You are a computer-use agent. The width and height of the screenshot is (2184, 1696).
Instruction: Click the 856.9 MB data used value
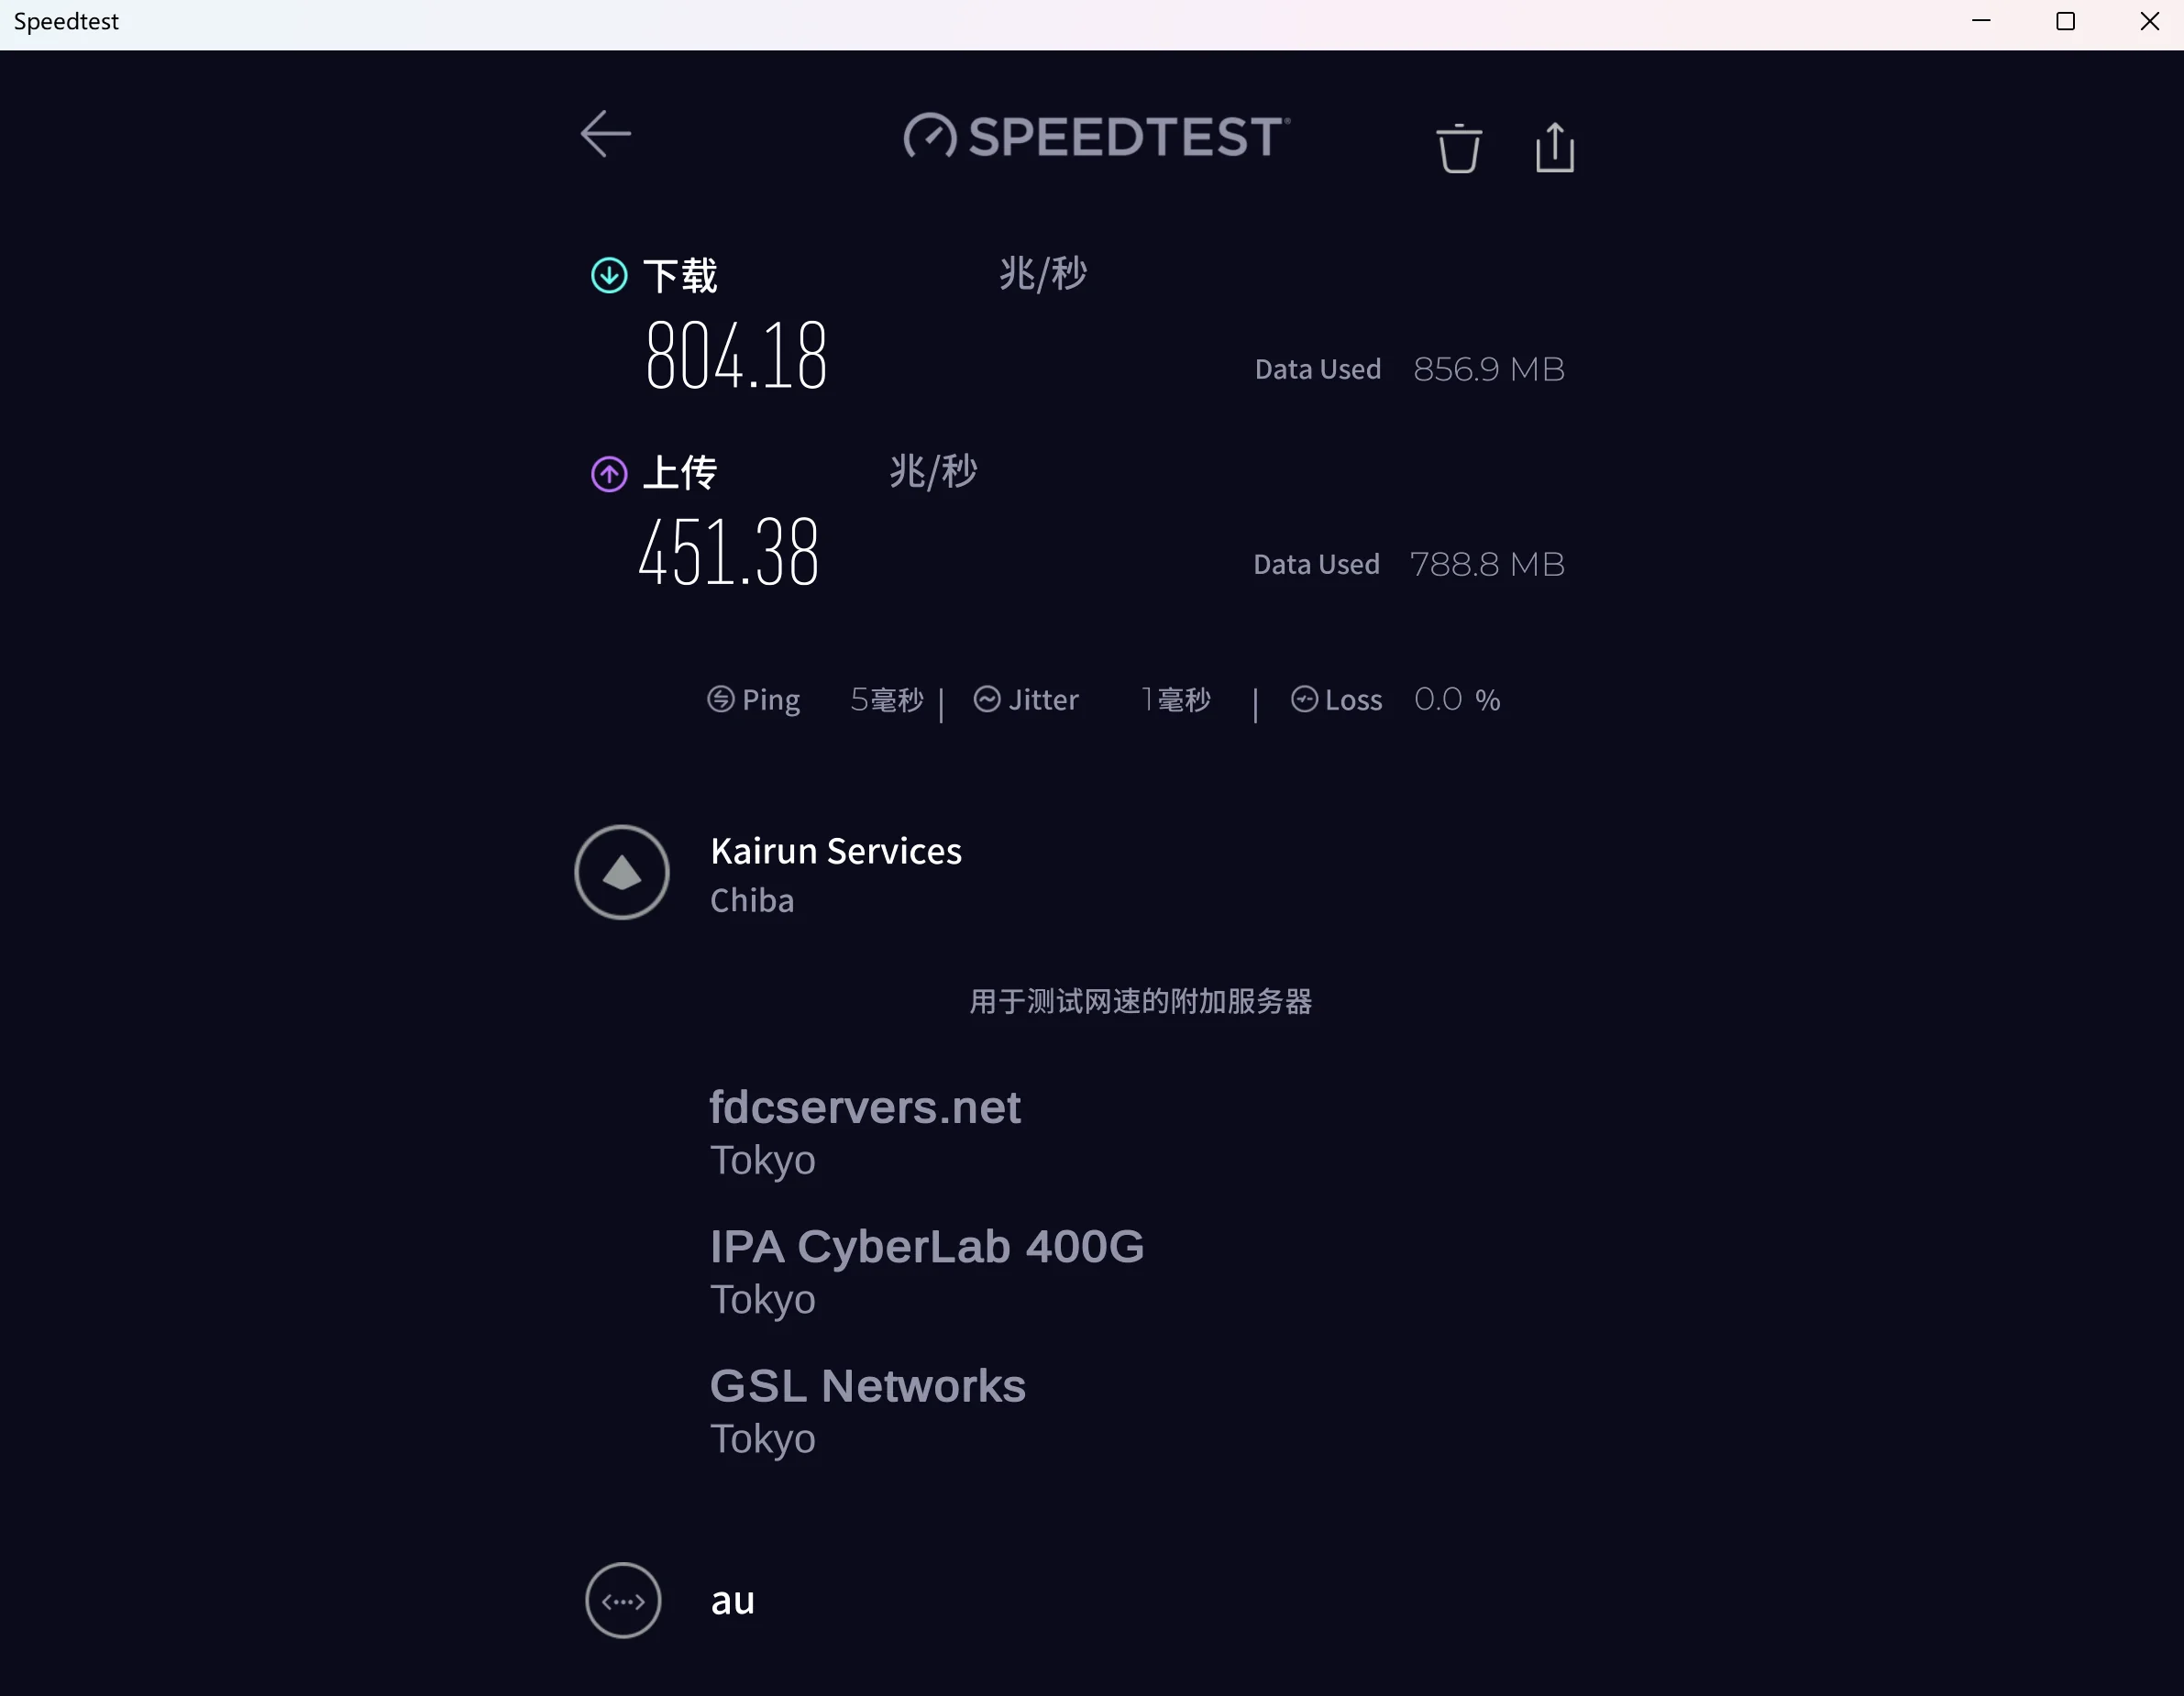[1488, 369]
